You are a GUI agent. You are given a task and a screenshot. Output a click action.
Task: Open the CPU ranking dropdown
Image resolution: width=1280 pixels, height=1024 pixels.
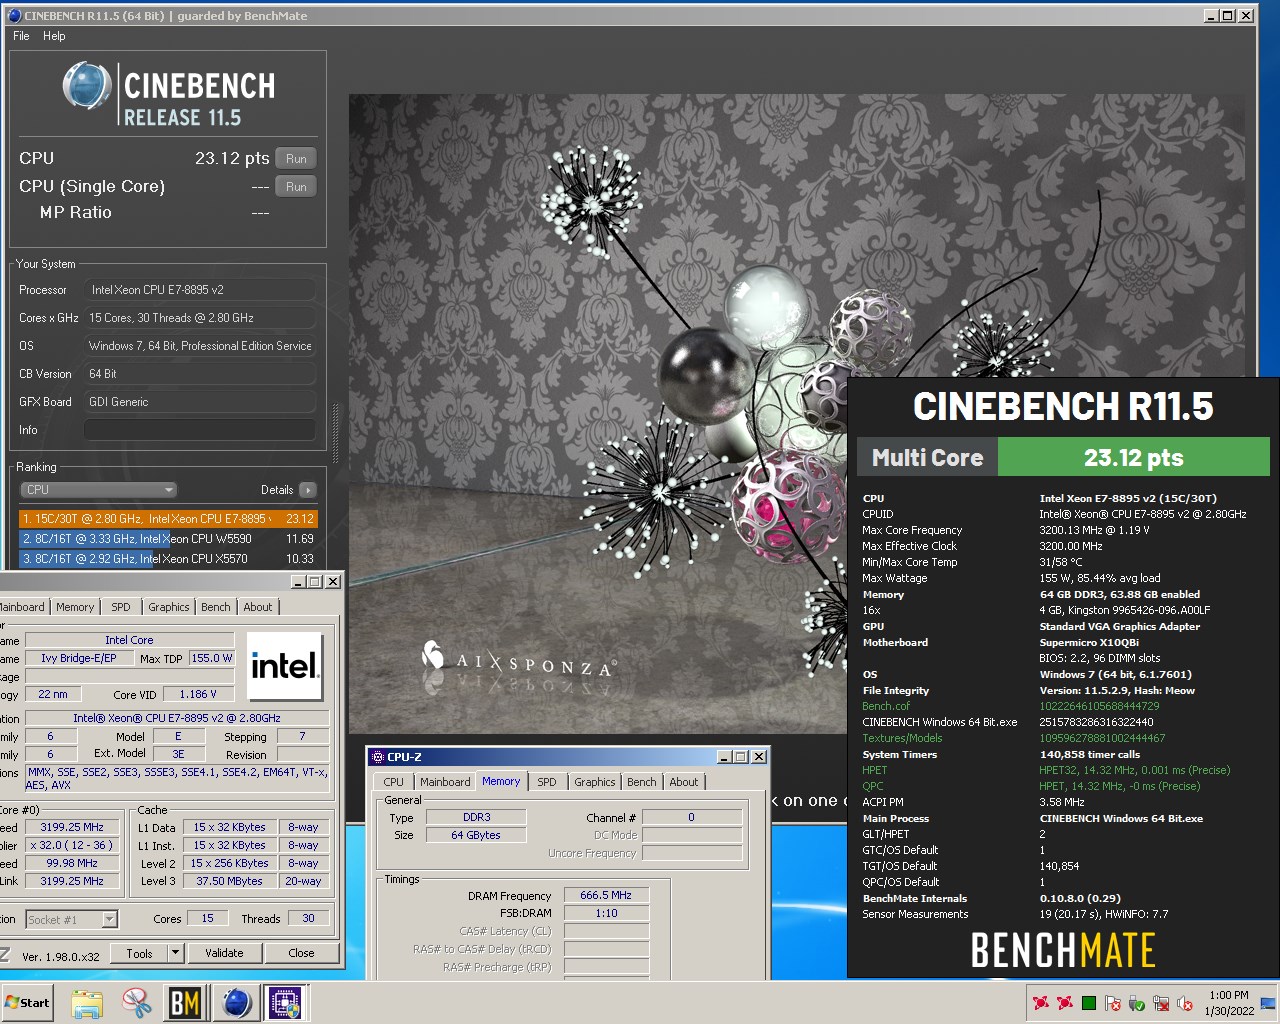(x=98, y=490)
